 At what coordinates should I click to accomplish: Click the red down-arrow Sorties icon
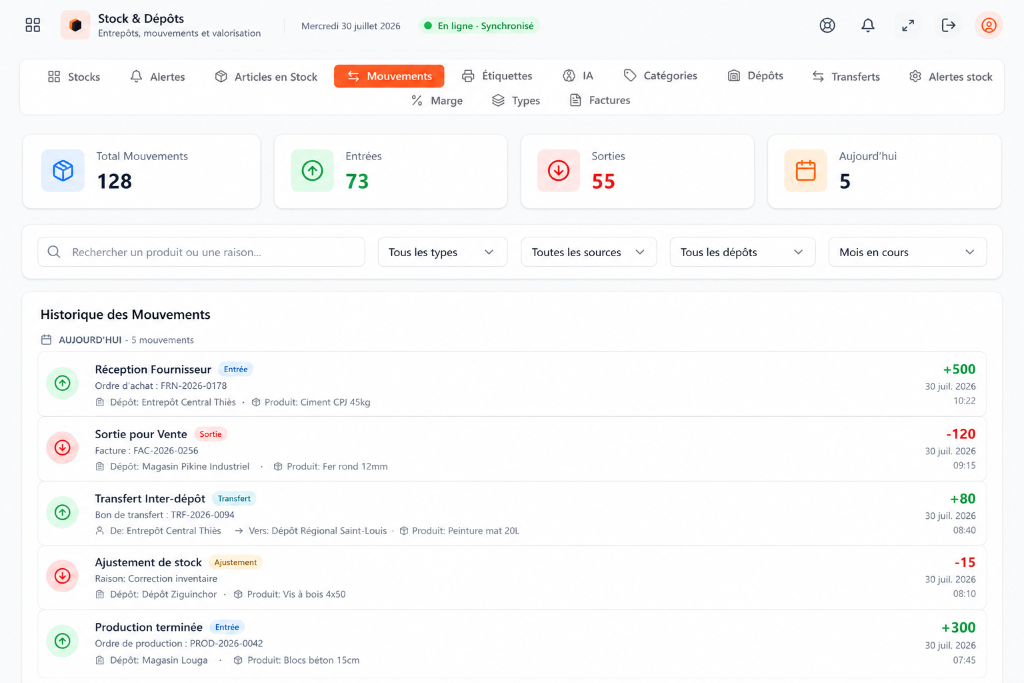coord(558,170)
